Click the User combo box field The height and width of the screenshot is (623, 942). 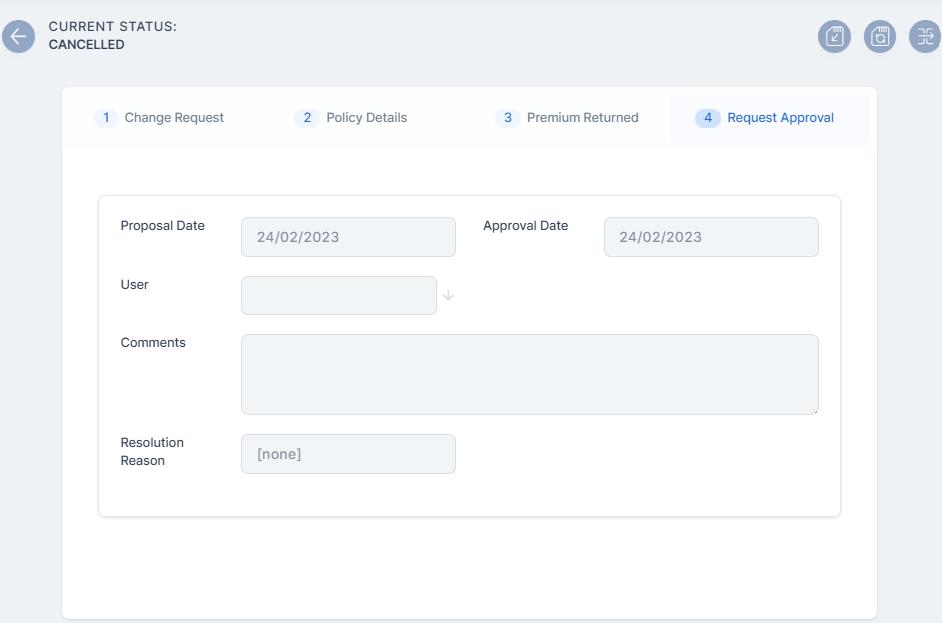(x=338, y=296)
